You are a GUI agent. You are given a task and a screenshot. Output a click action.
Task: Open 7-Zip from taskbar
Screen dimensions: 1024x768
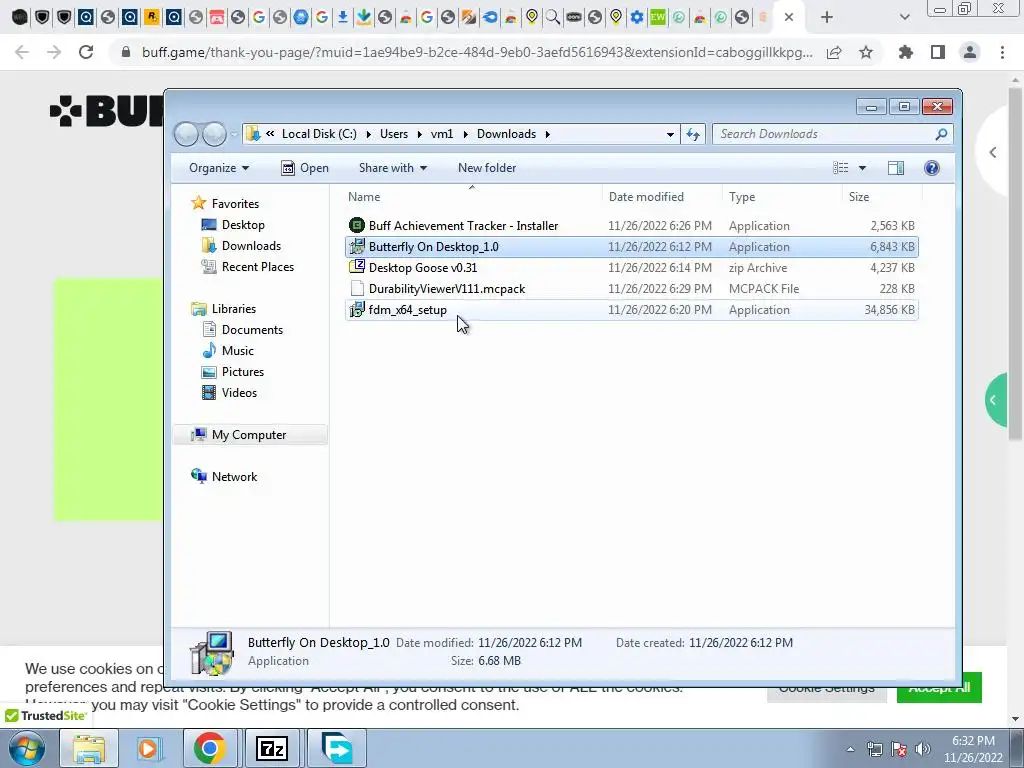[x=272, y=748]
